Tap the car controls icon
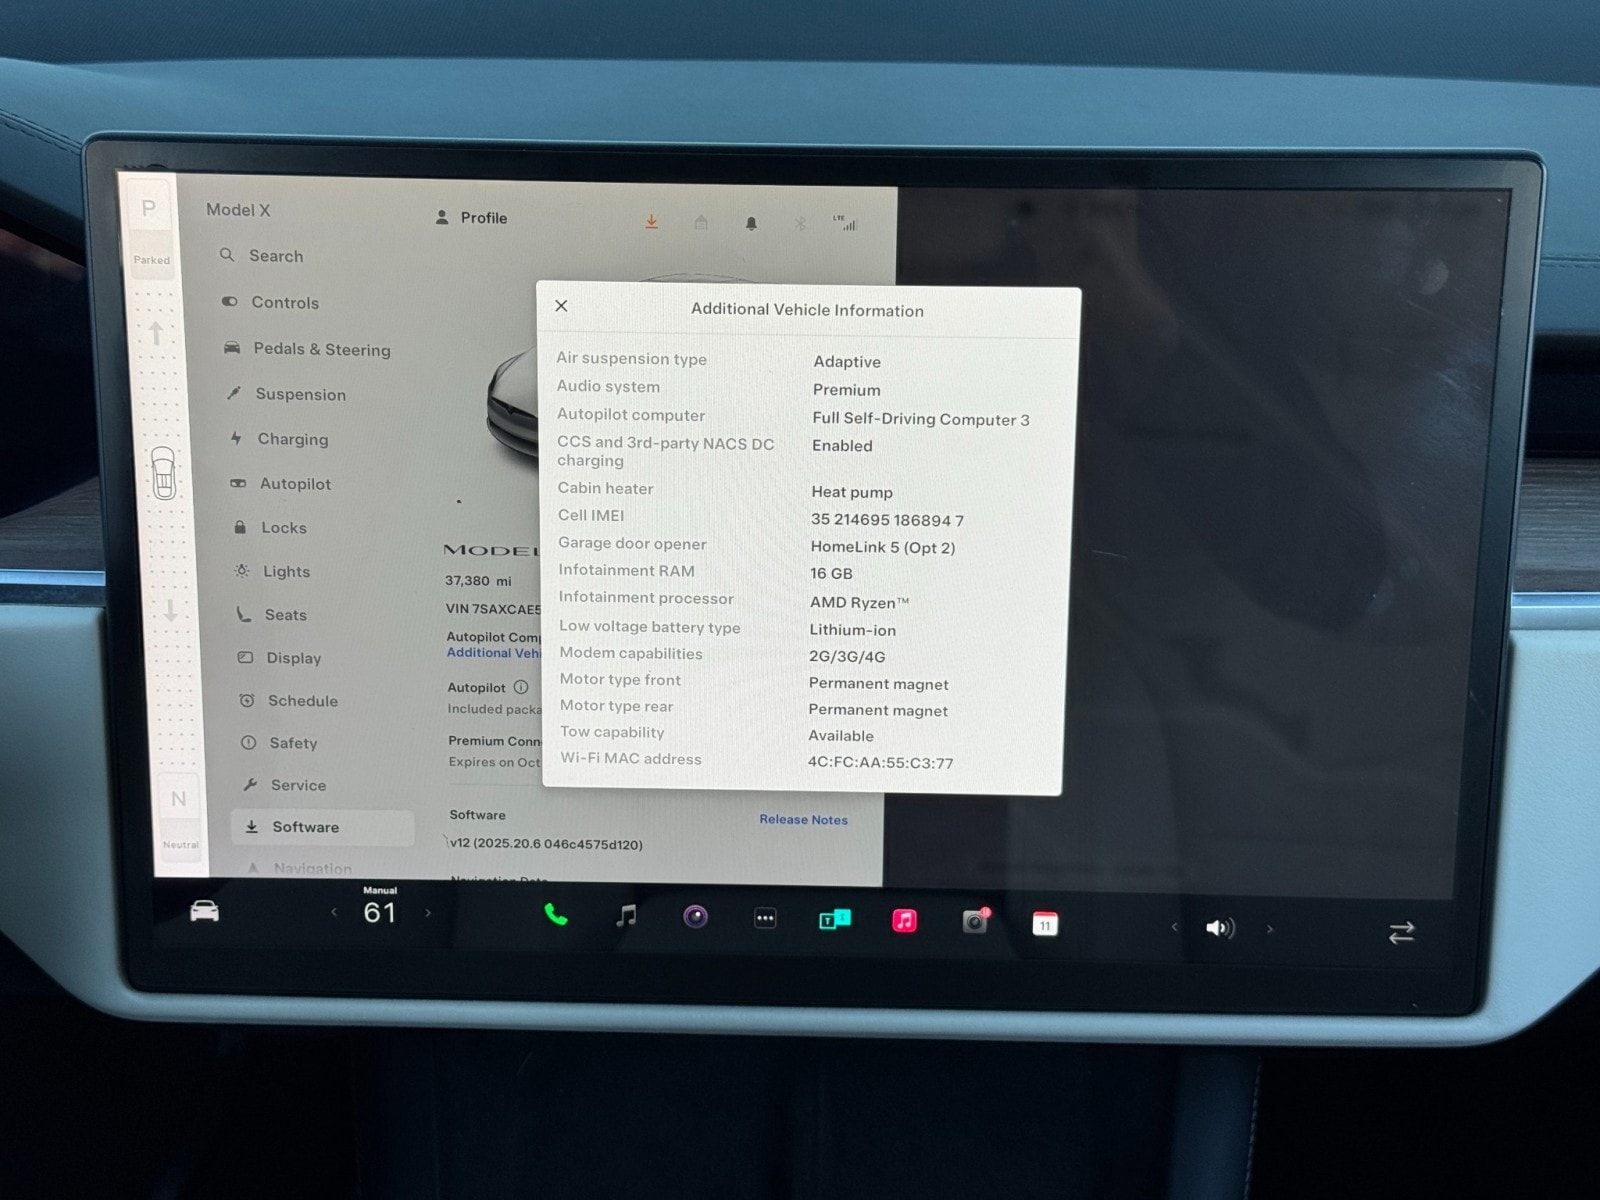Image resolution: width=1600 pixels, height=1200 pixels. (x=205, y=911)
